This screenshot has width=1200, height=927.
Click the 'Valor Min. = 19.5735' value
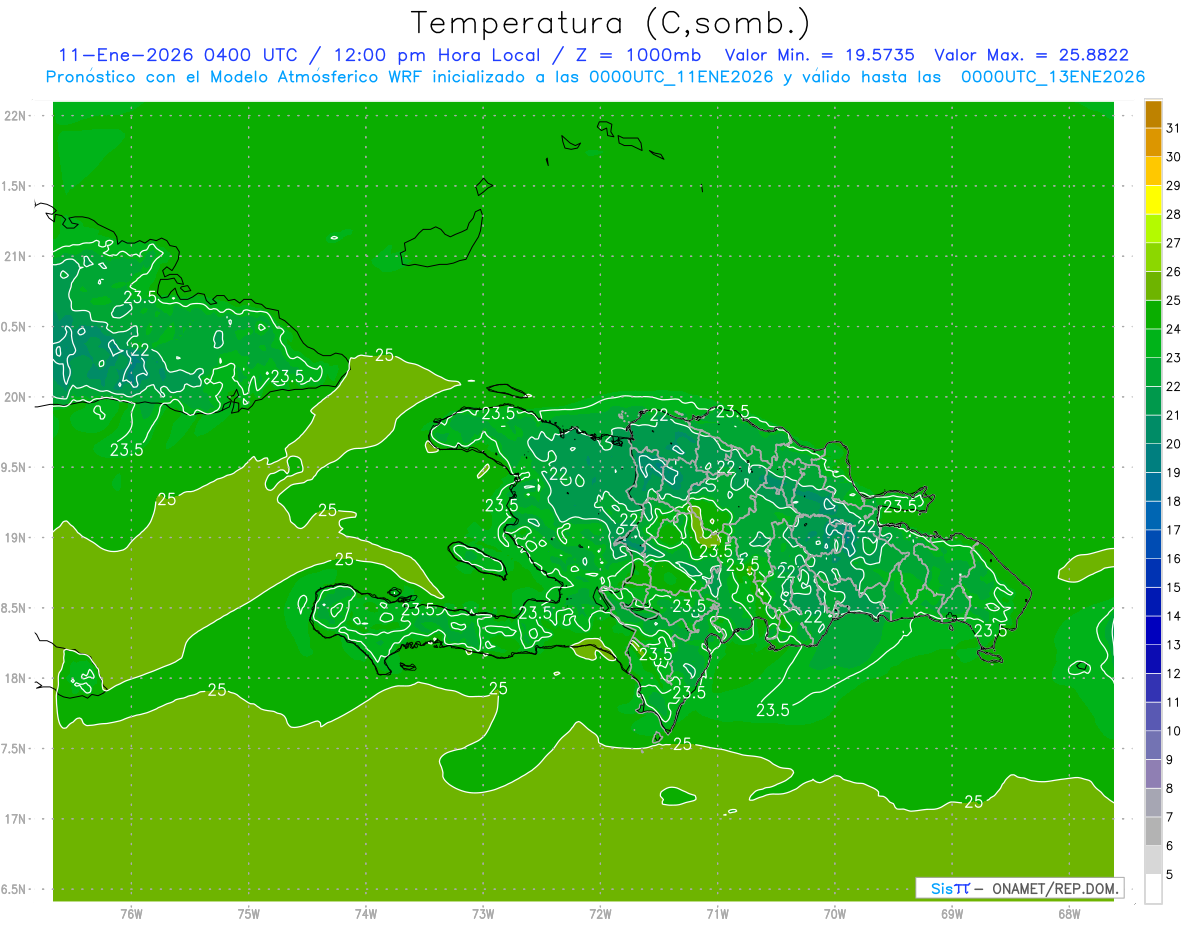[819, 56]
